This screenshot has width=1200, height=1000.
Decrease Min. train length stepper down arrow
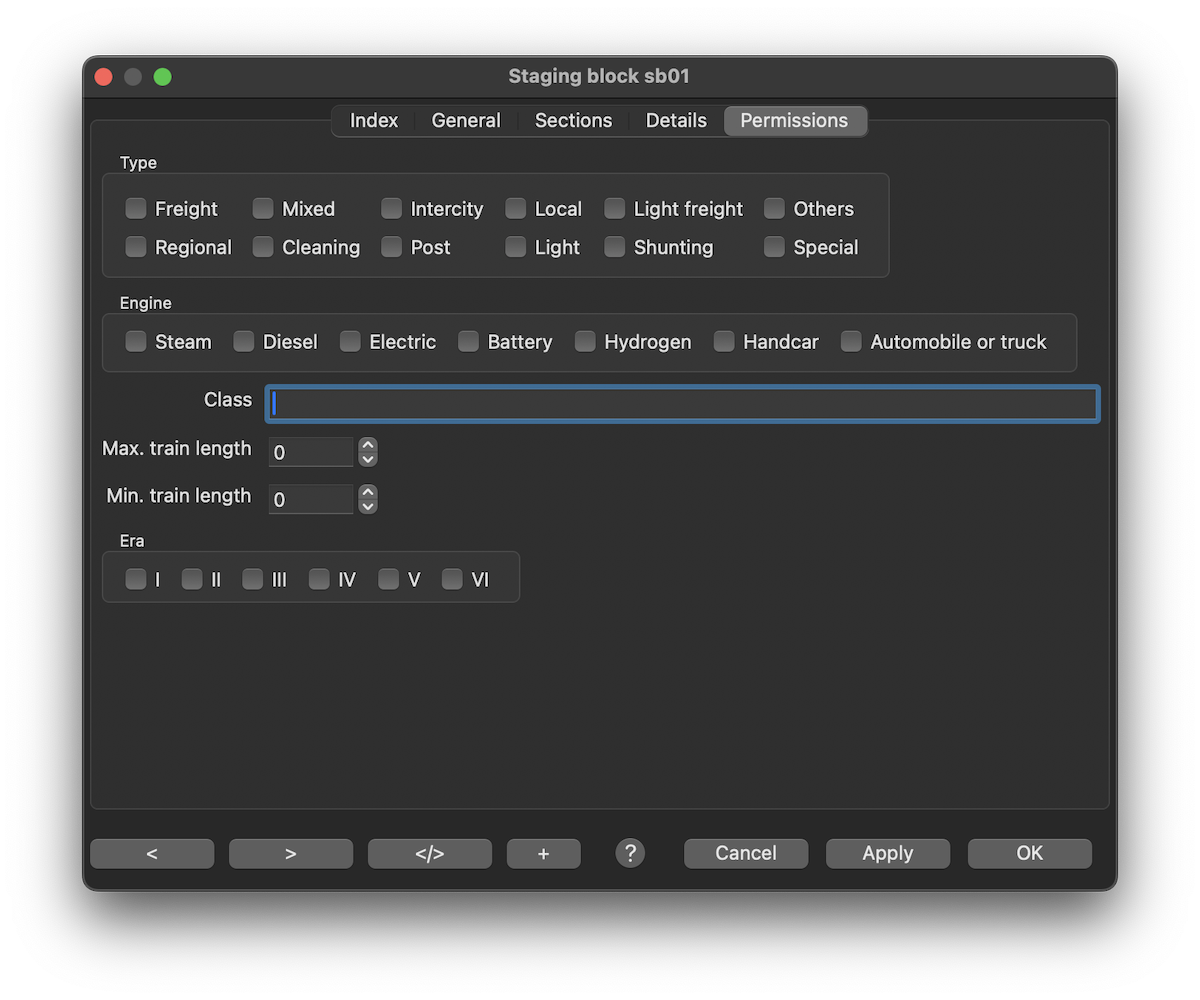click(368, 506)
